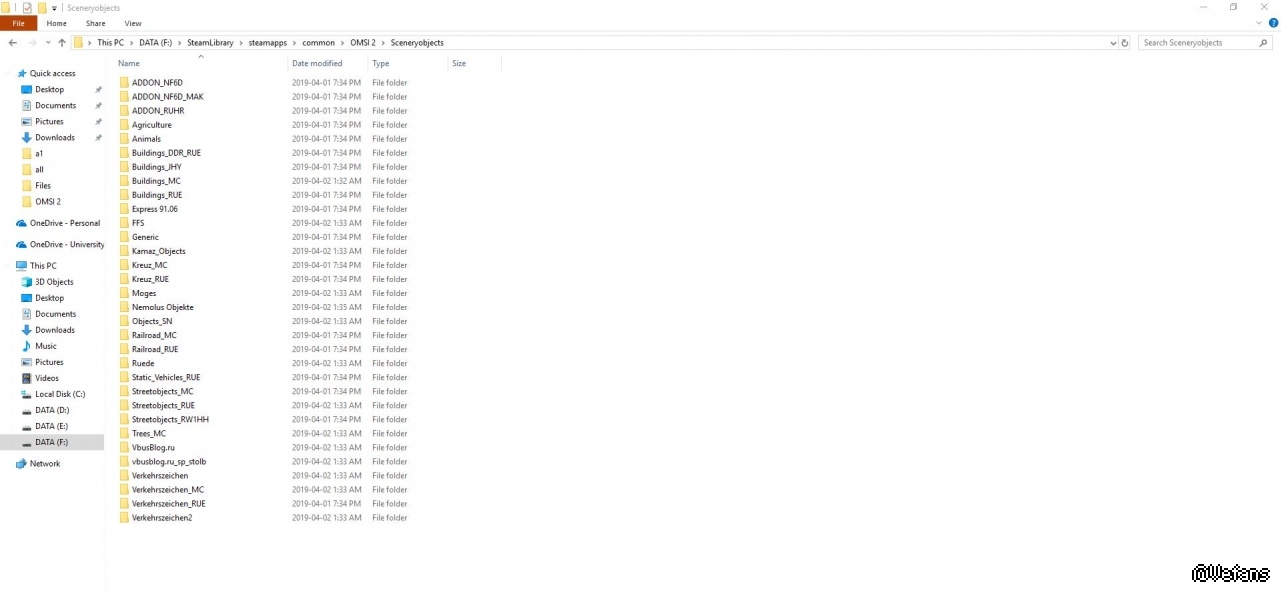Select DATA (D:) drive in sidebar
Image resolution: width=1281 pixels, height=594 pixels.
(x=51, y=410)
